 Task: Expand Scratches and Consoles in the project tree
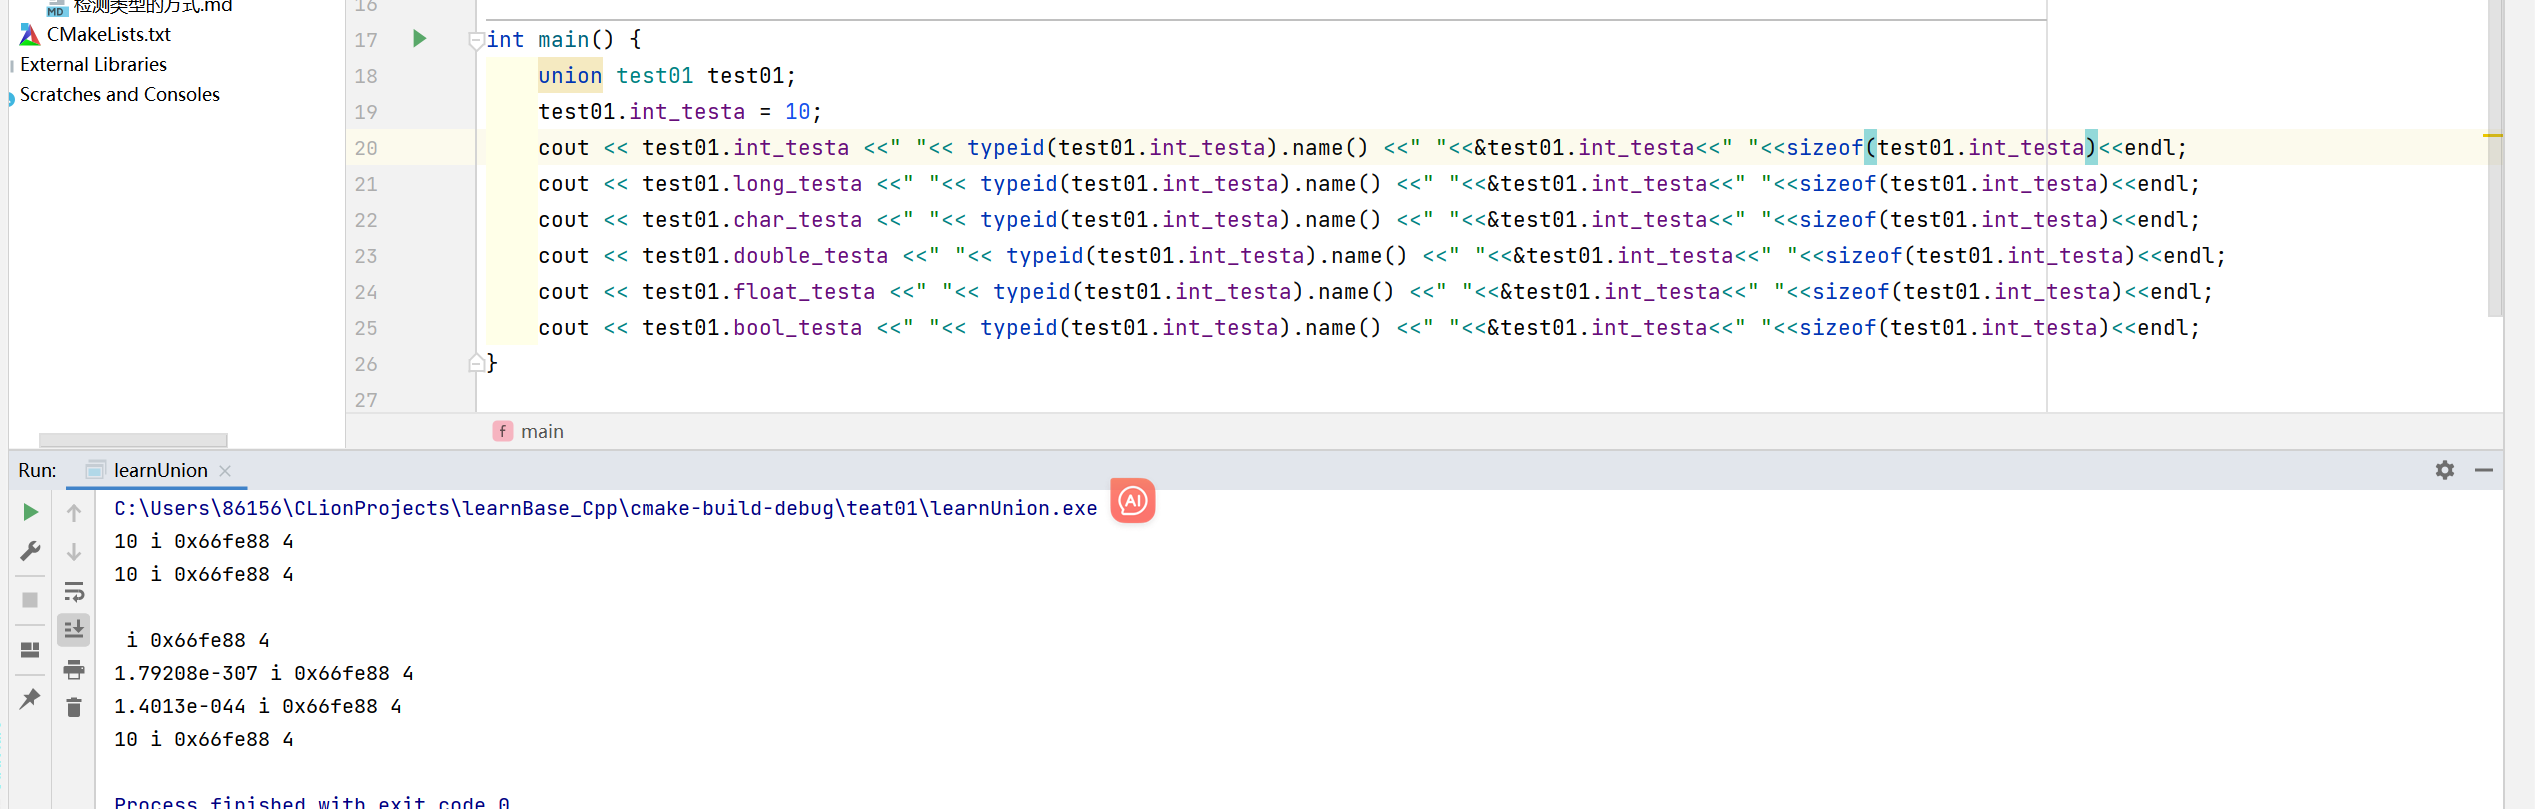(119, 94)
